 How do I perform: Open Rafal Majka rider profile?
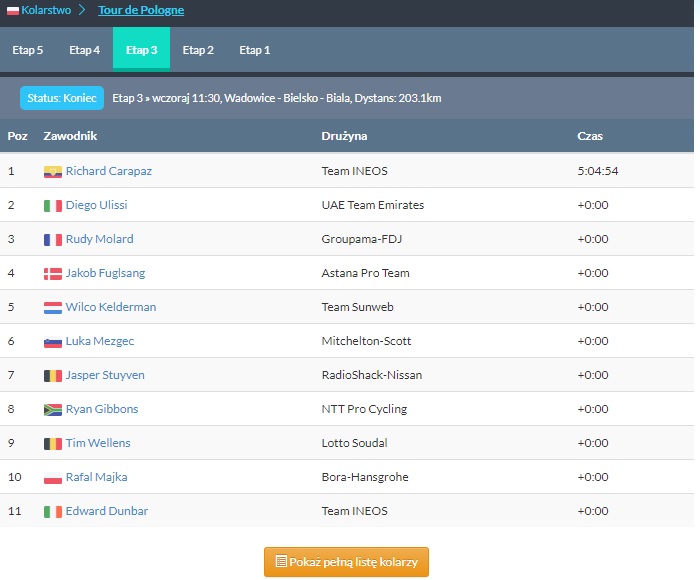click(x=96, y=477)
